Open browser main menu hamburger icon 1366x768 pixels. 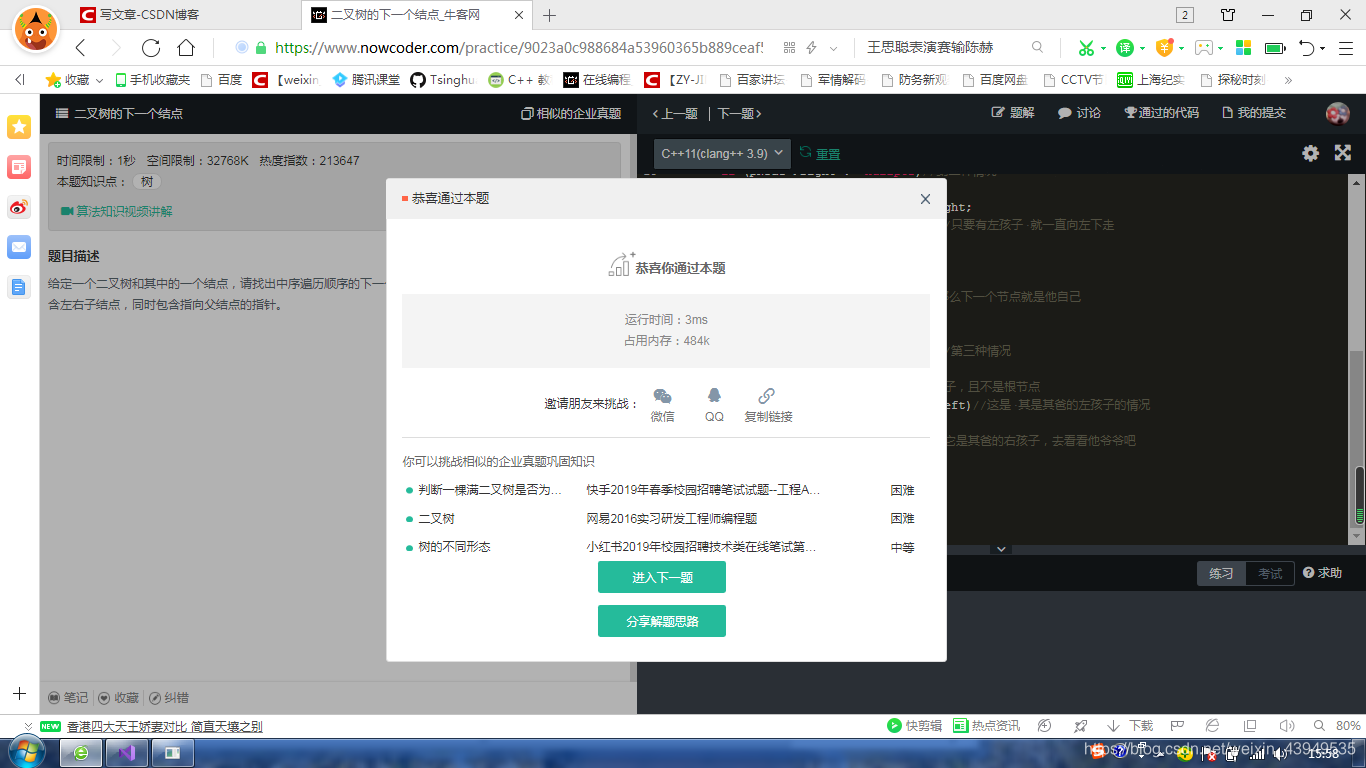pyautogui.click(x=1347, y=48)
